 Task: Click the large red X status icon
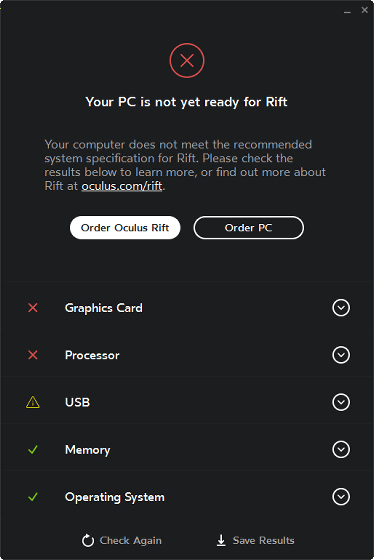[x=187, y=60]
